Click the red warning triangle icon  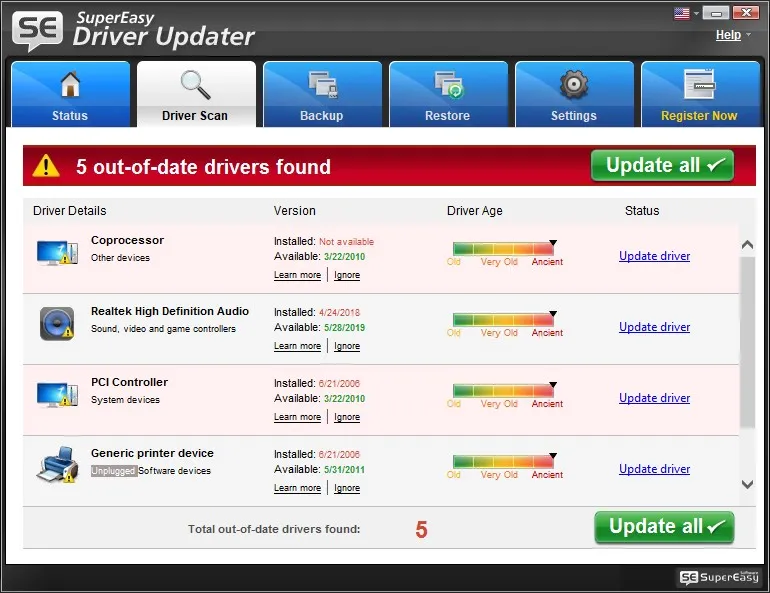pyautogui.click(x=46, y=166)
